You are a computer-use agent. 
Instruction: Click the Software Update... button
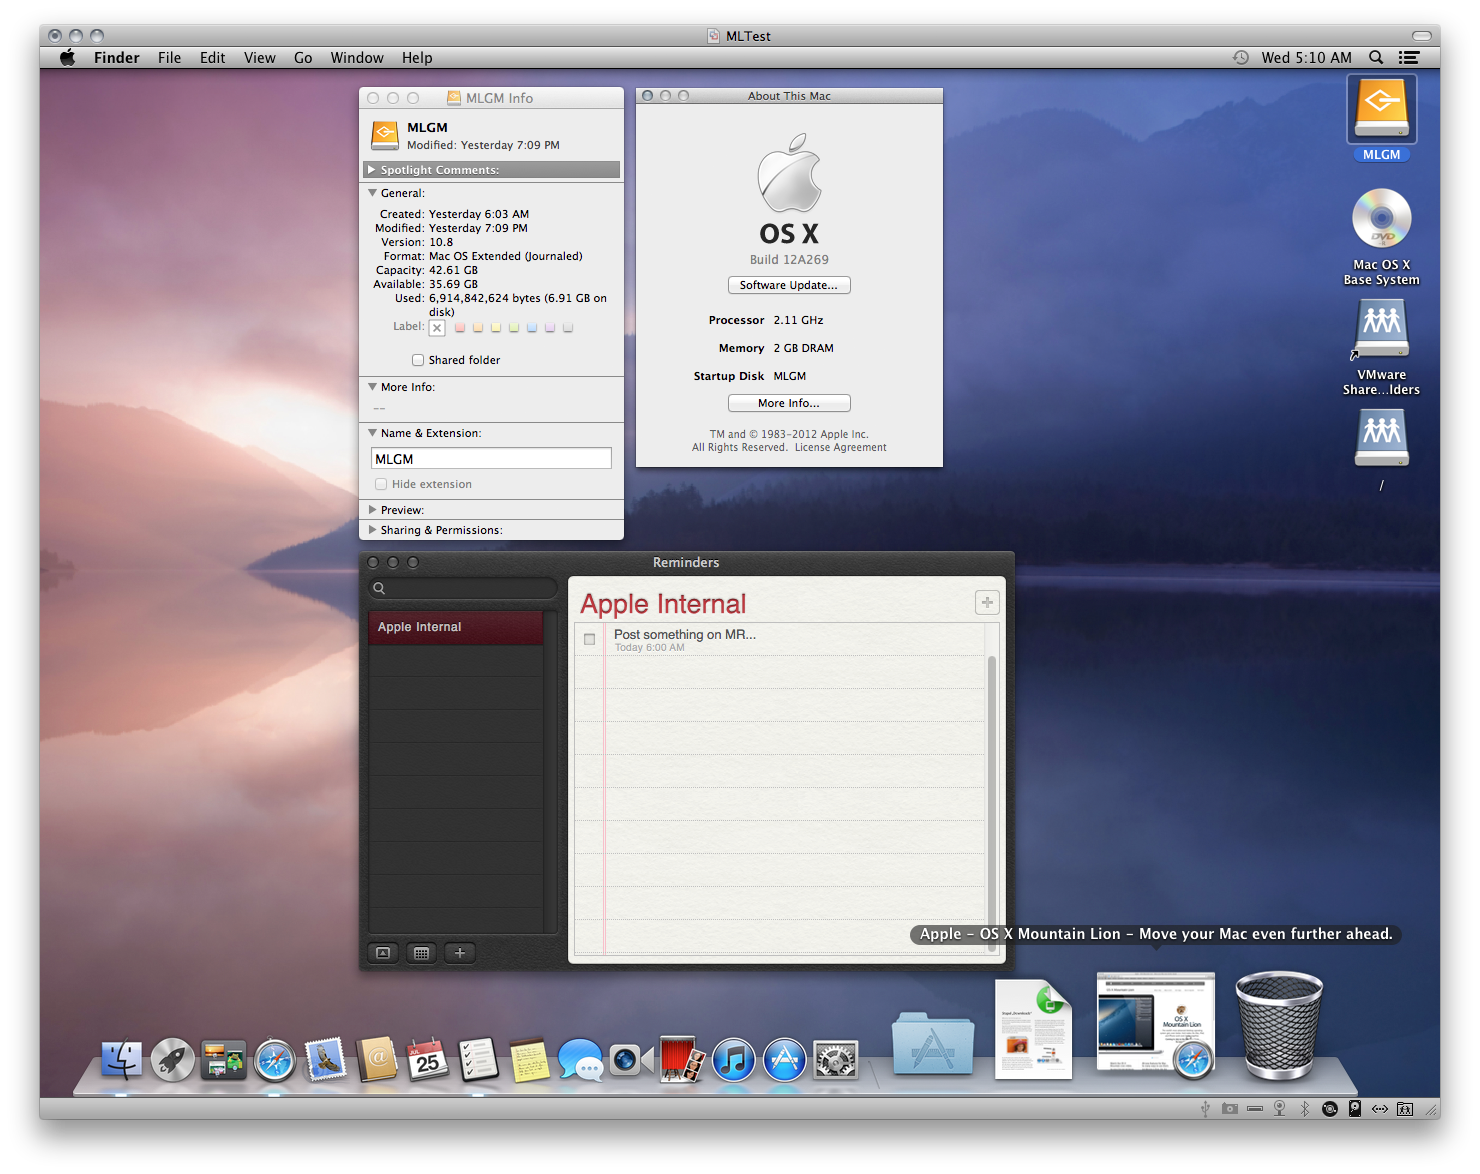[789, 285]
